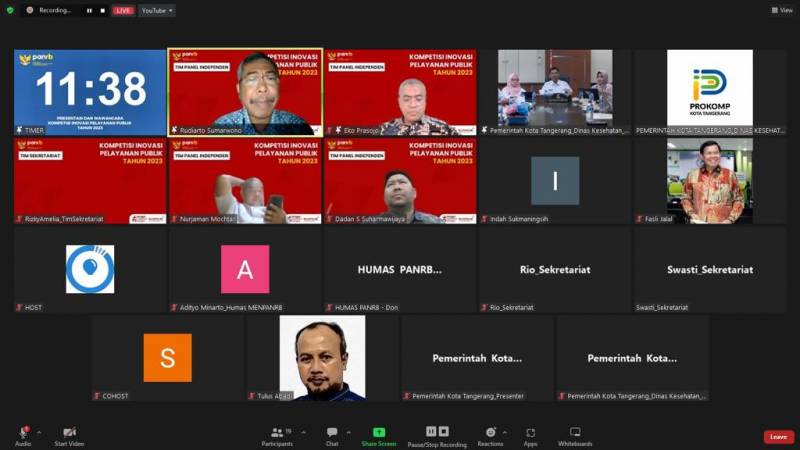Open the Participants panel
This screenshot has width=800, height=450.
(x=277, y=433)
